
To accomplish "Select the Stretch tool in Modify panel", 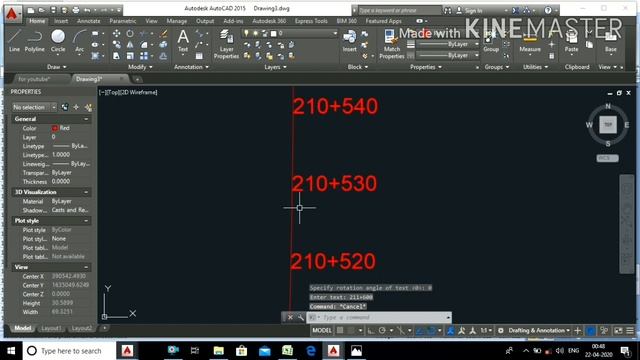I will pyautogui.click(x=116, y=56).
